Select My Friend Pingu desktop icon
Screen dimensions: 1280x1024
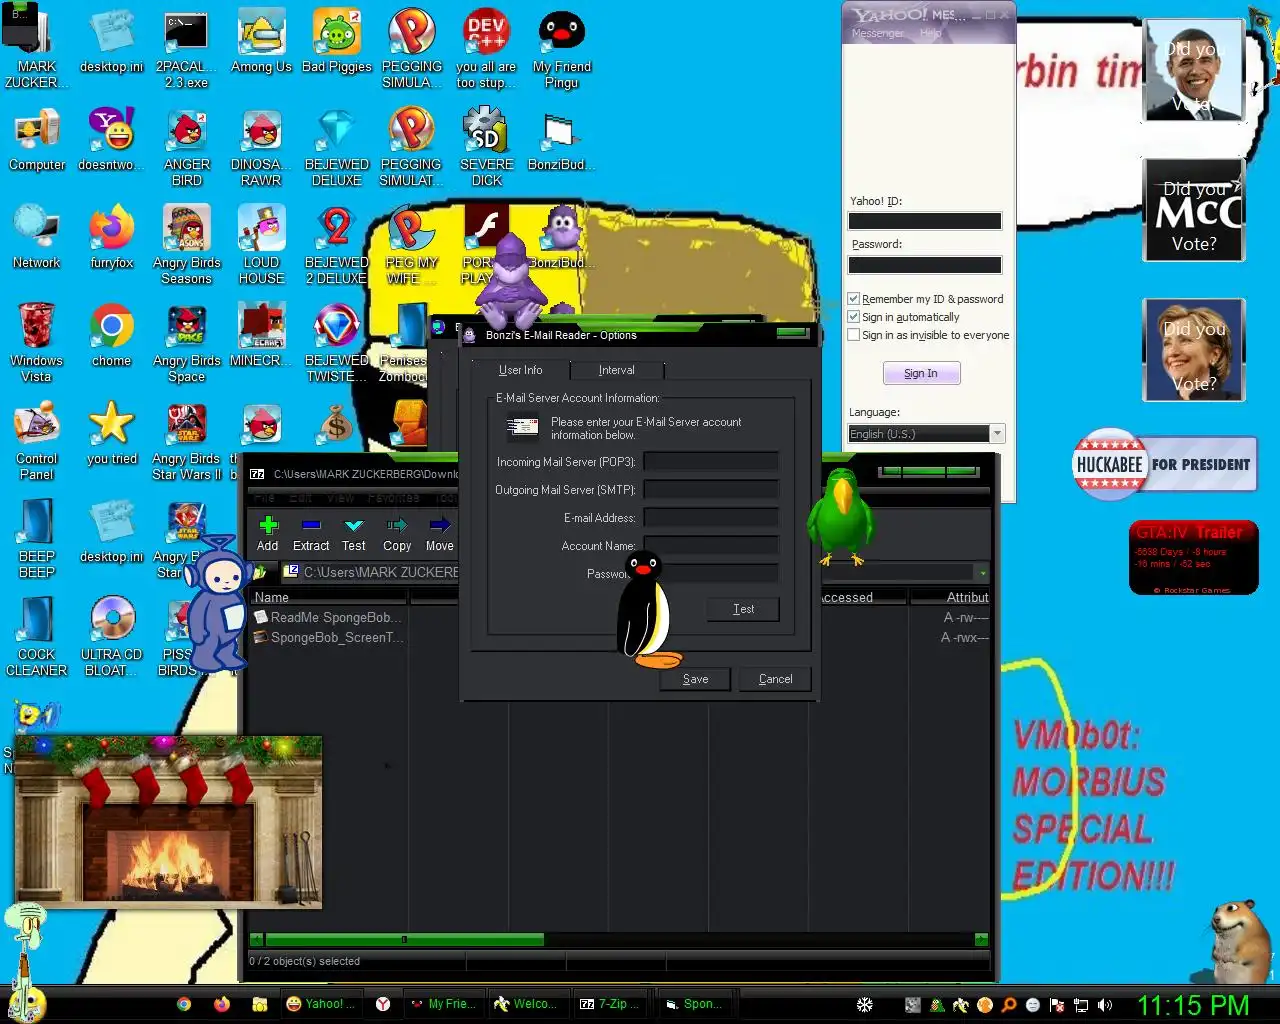point(561,48)
